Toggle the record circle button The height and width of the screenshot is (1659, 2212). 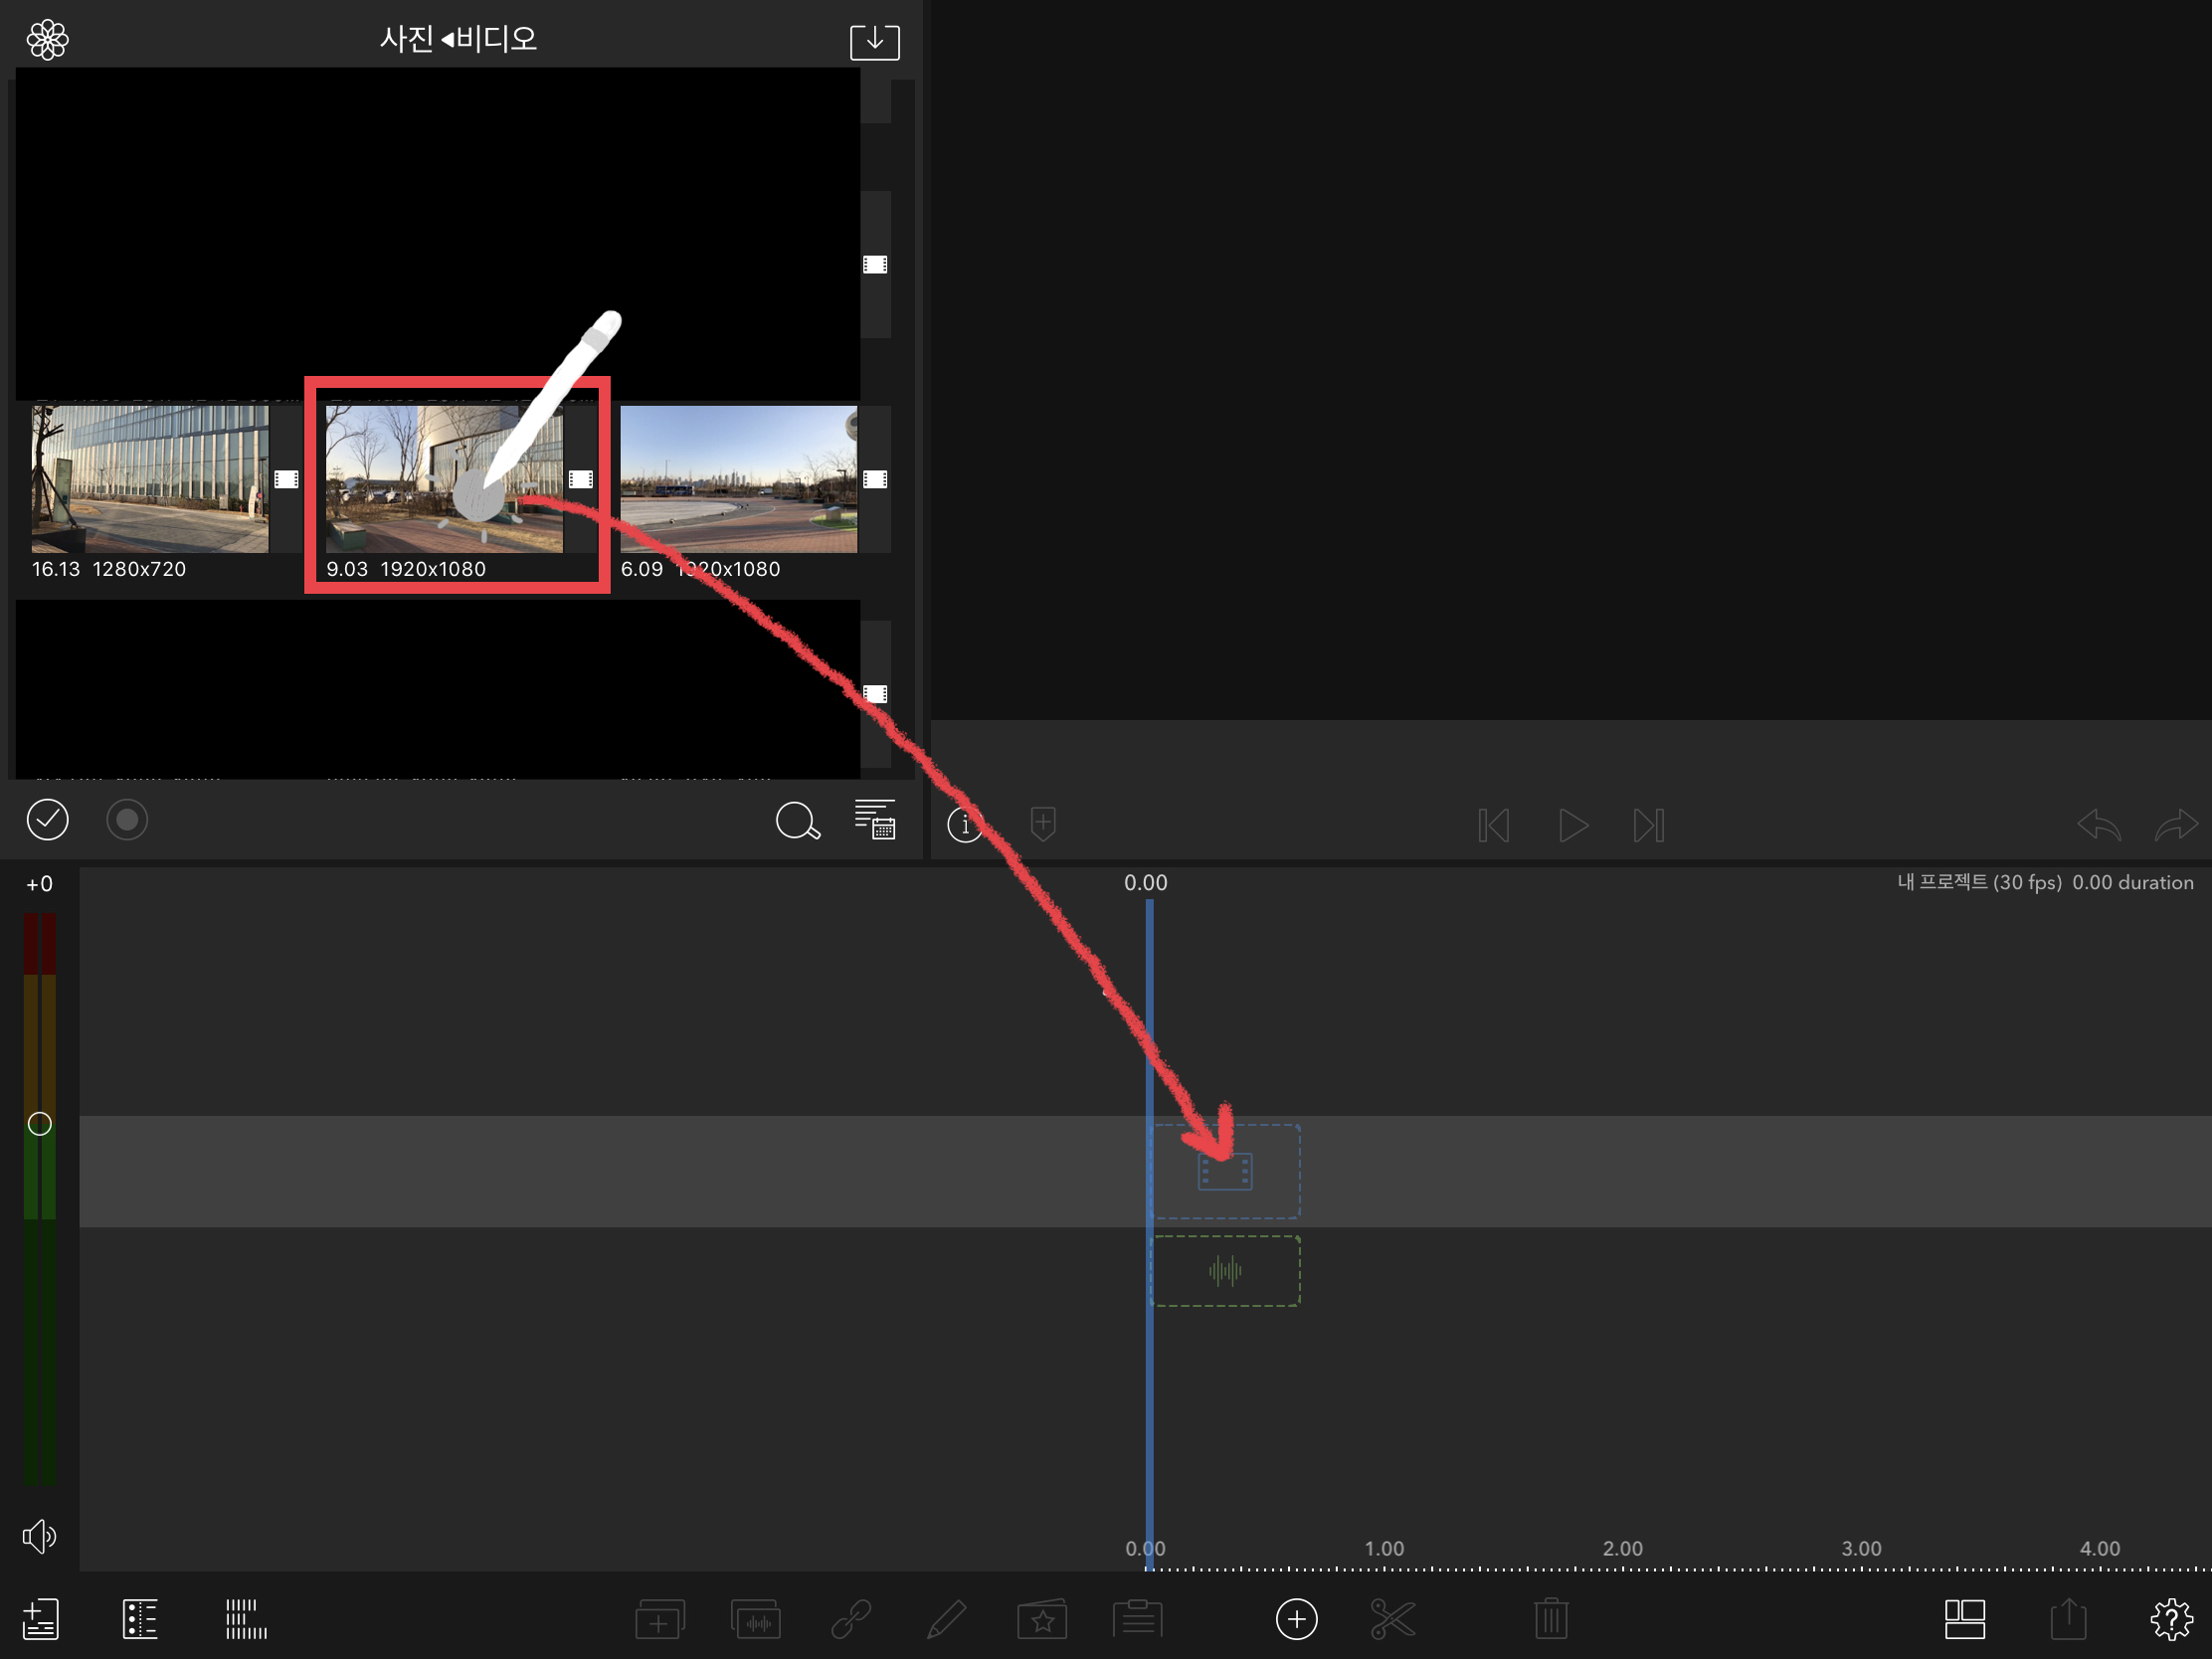click(127, 821)
